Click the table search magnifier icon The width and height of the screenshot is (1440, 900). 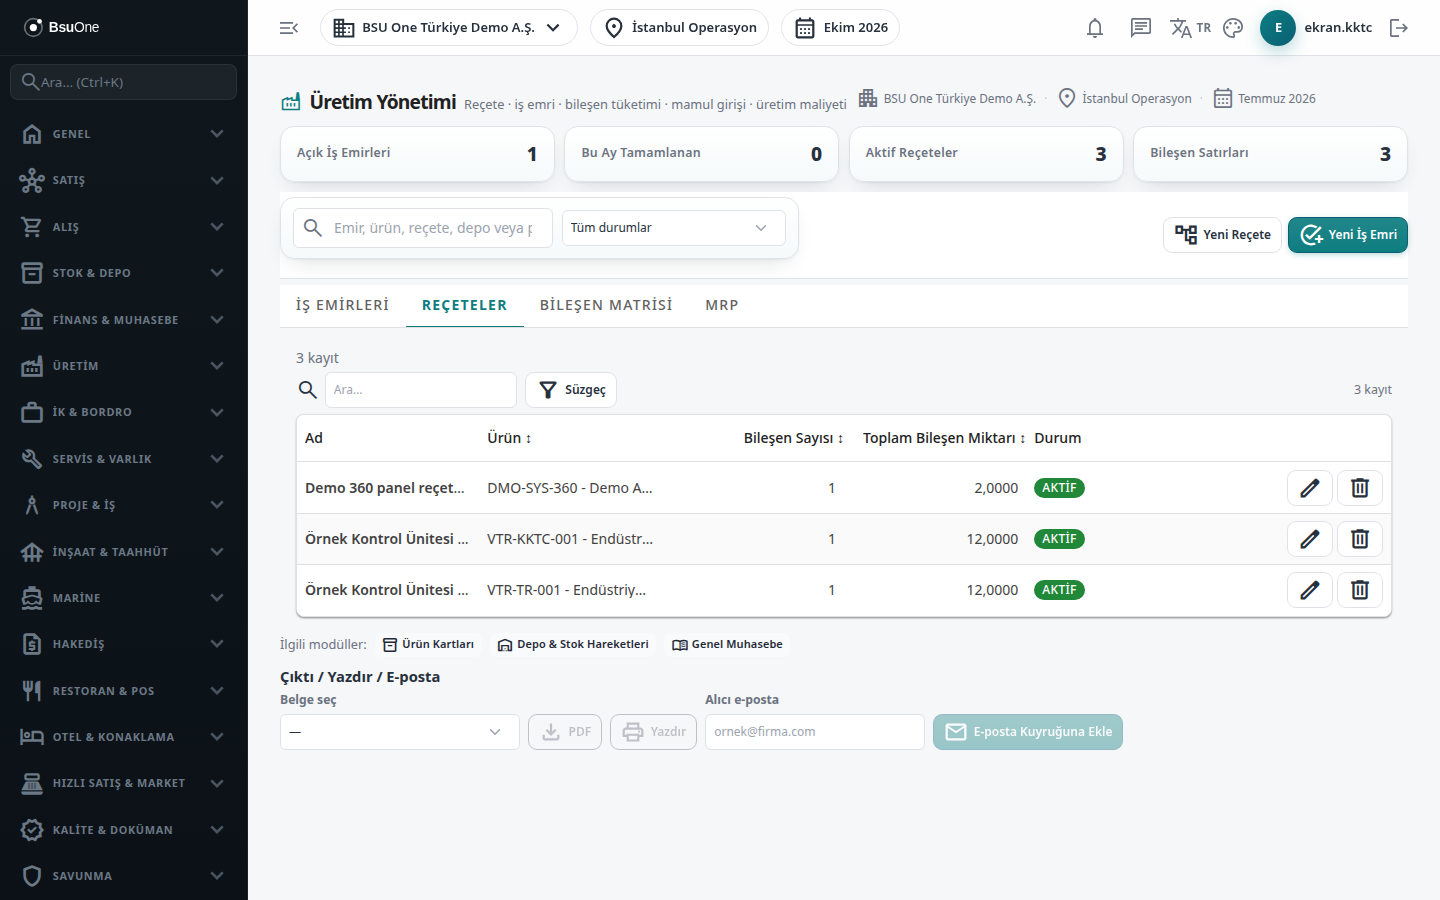coord(308,390)
